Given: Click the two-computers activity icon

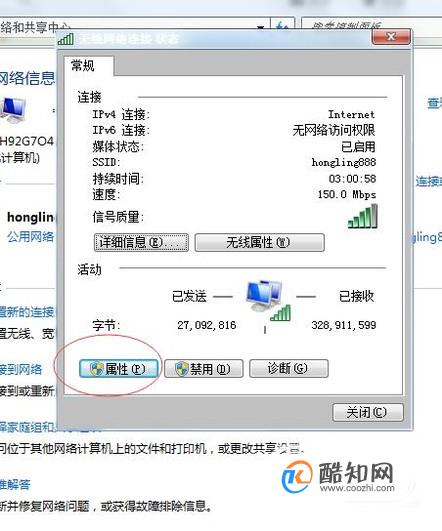Looking at the screenshot, I should (265, 295).
